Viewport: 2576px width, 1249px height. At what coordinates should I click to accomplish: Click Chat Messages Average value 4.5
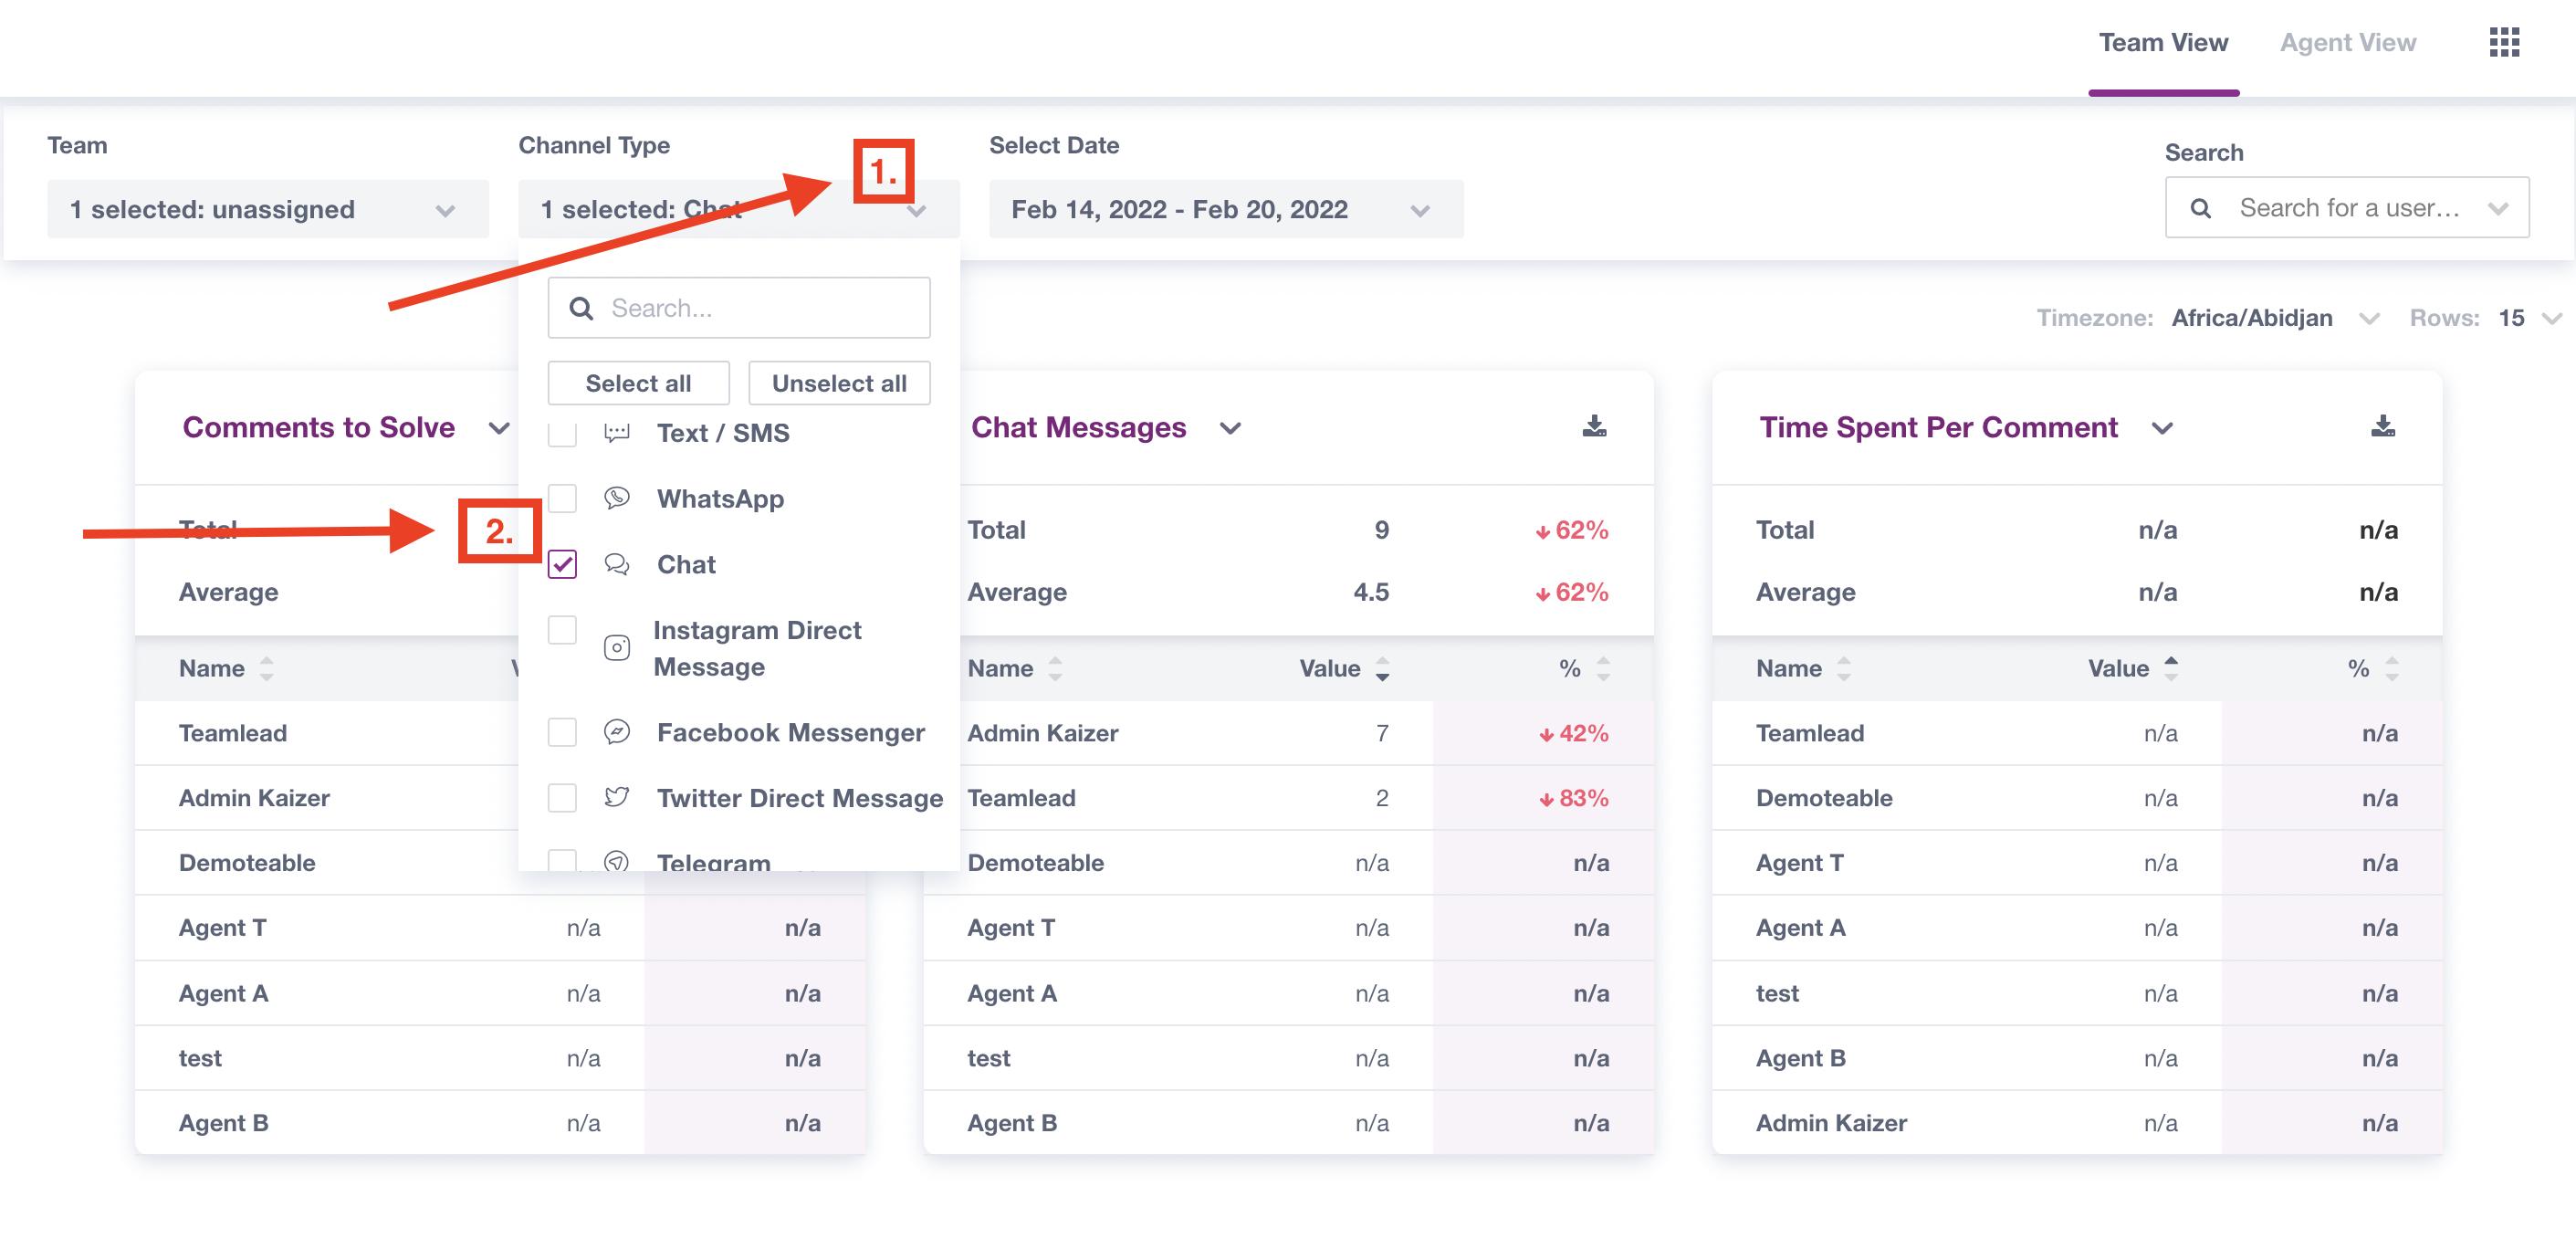(x=1370, y=592)
